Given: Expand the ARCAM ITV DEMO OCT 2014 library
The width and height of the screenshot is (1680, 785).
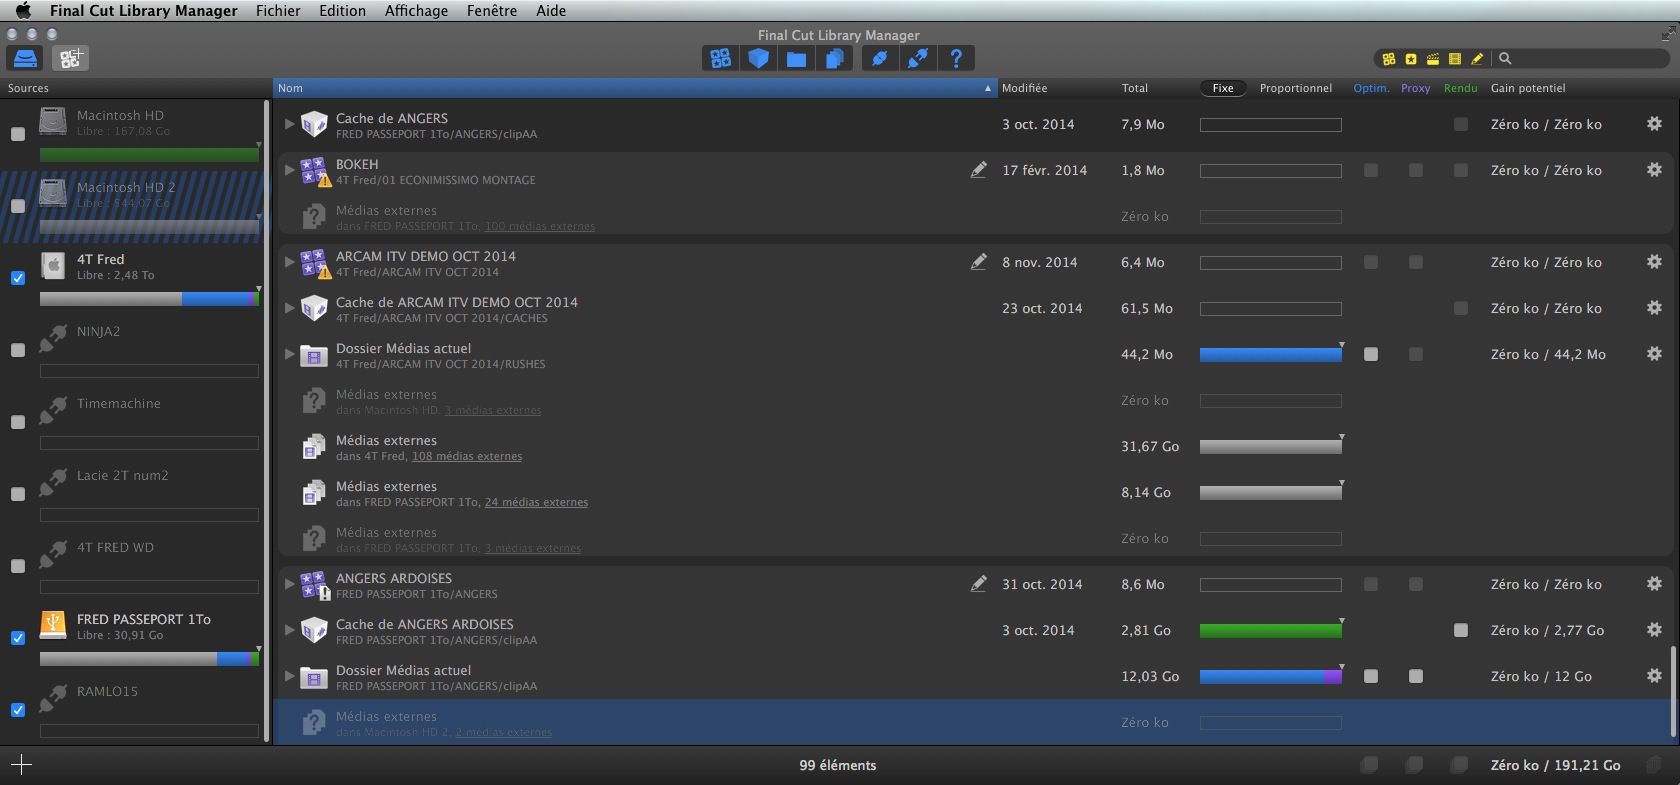Looking at the screenshot, I should point(289,262).
